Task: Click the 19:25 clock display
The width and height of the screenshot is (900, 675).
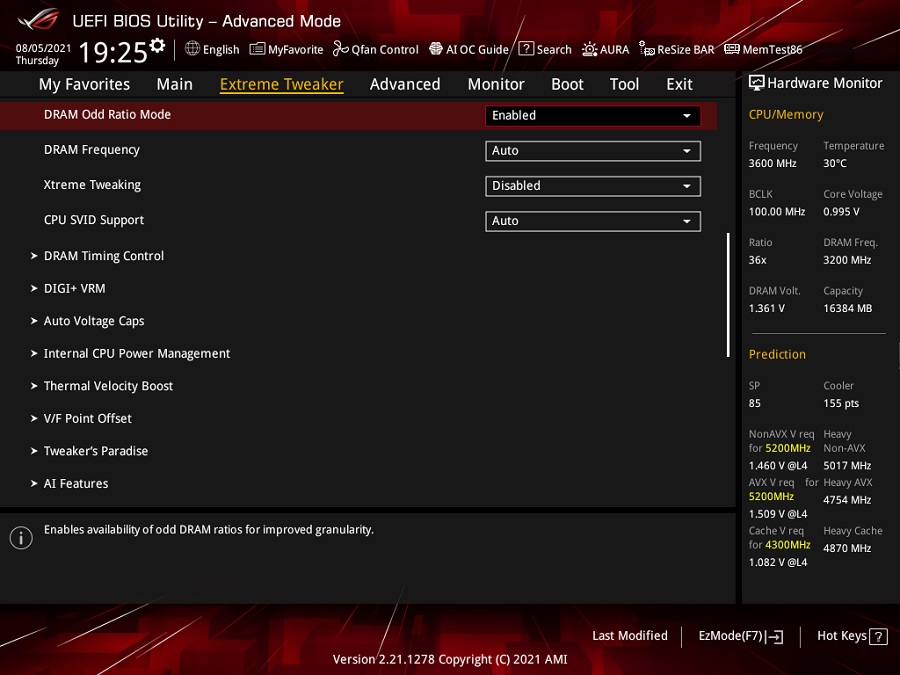Action: tap(113, 53)
